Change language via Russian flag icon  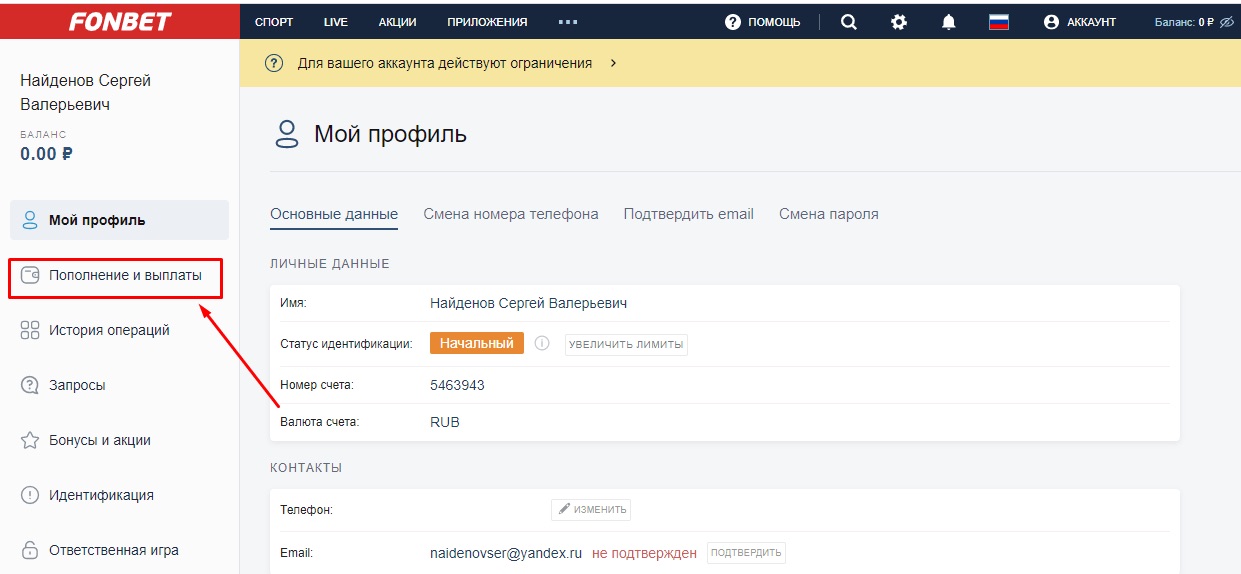(x=999, y=22)
